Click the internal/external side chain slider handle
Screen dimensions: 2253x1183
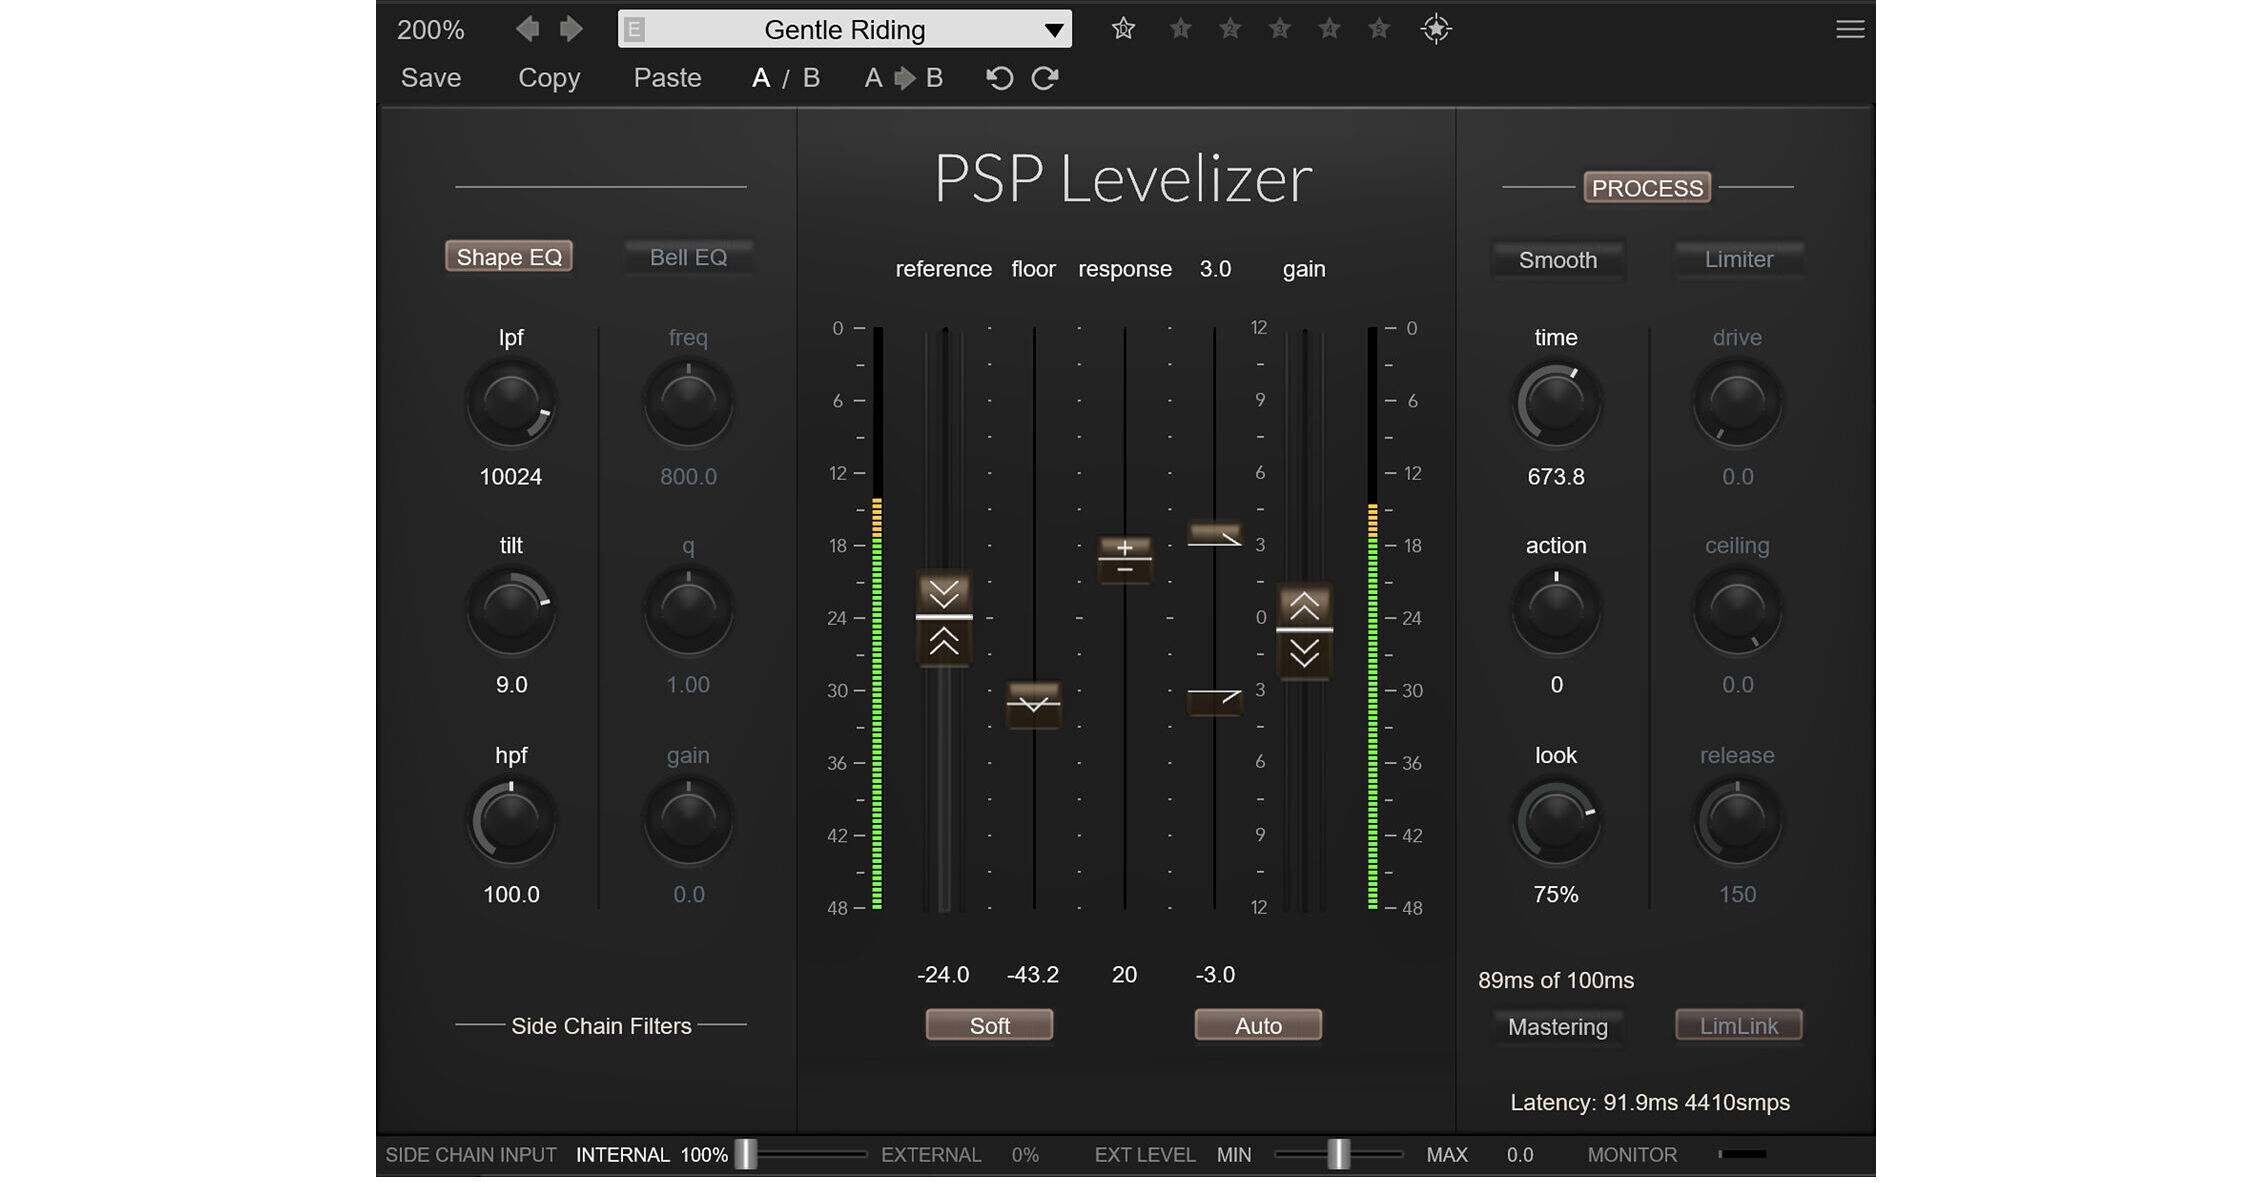pos(746,1154)
